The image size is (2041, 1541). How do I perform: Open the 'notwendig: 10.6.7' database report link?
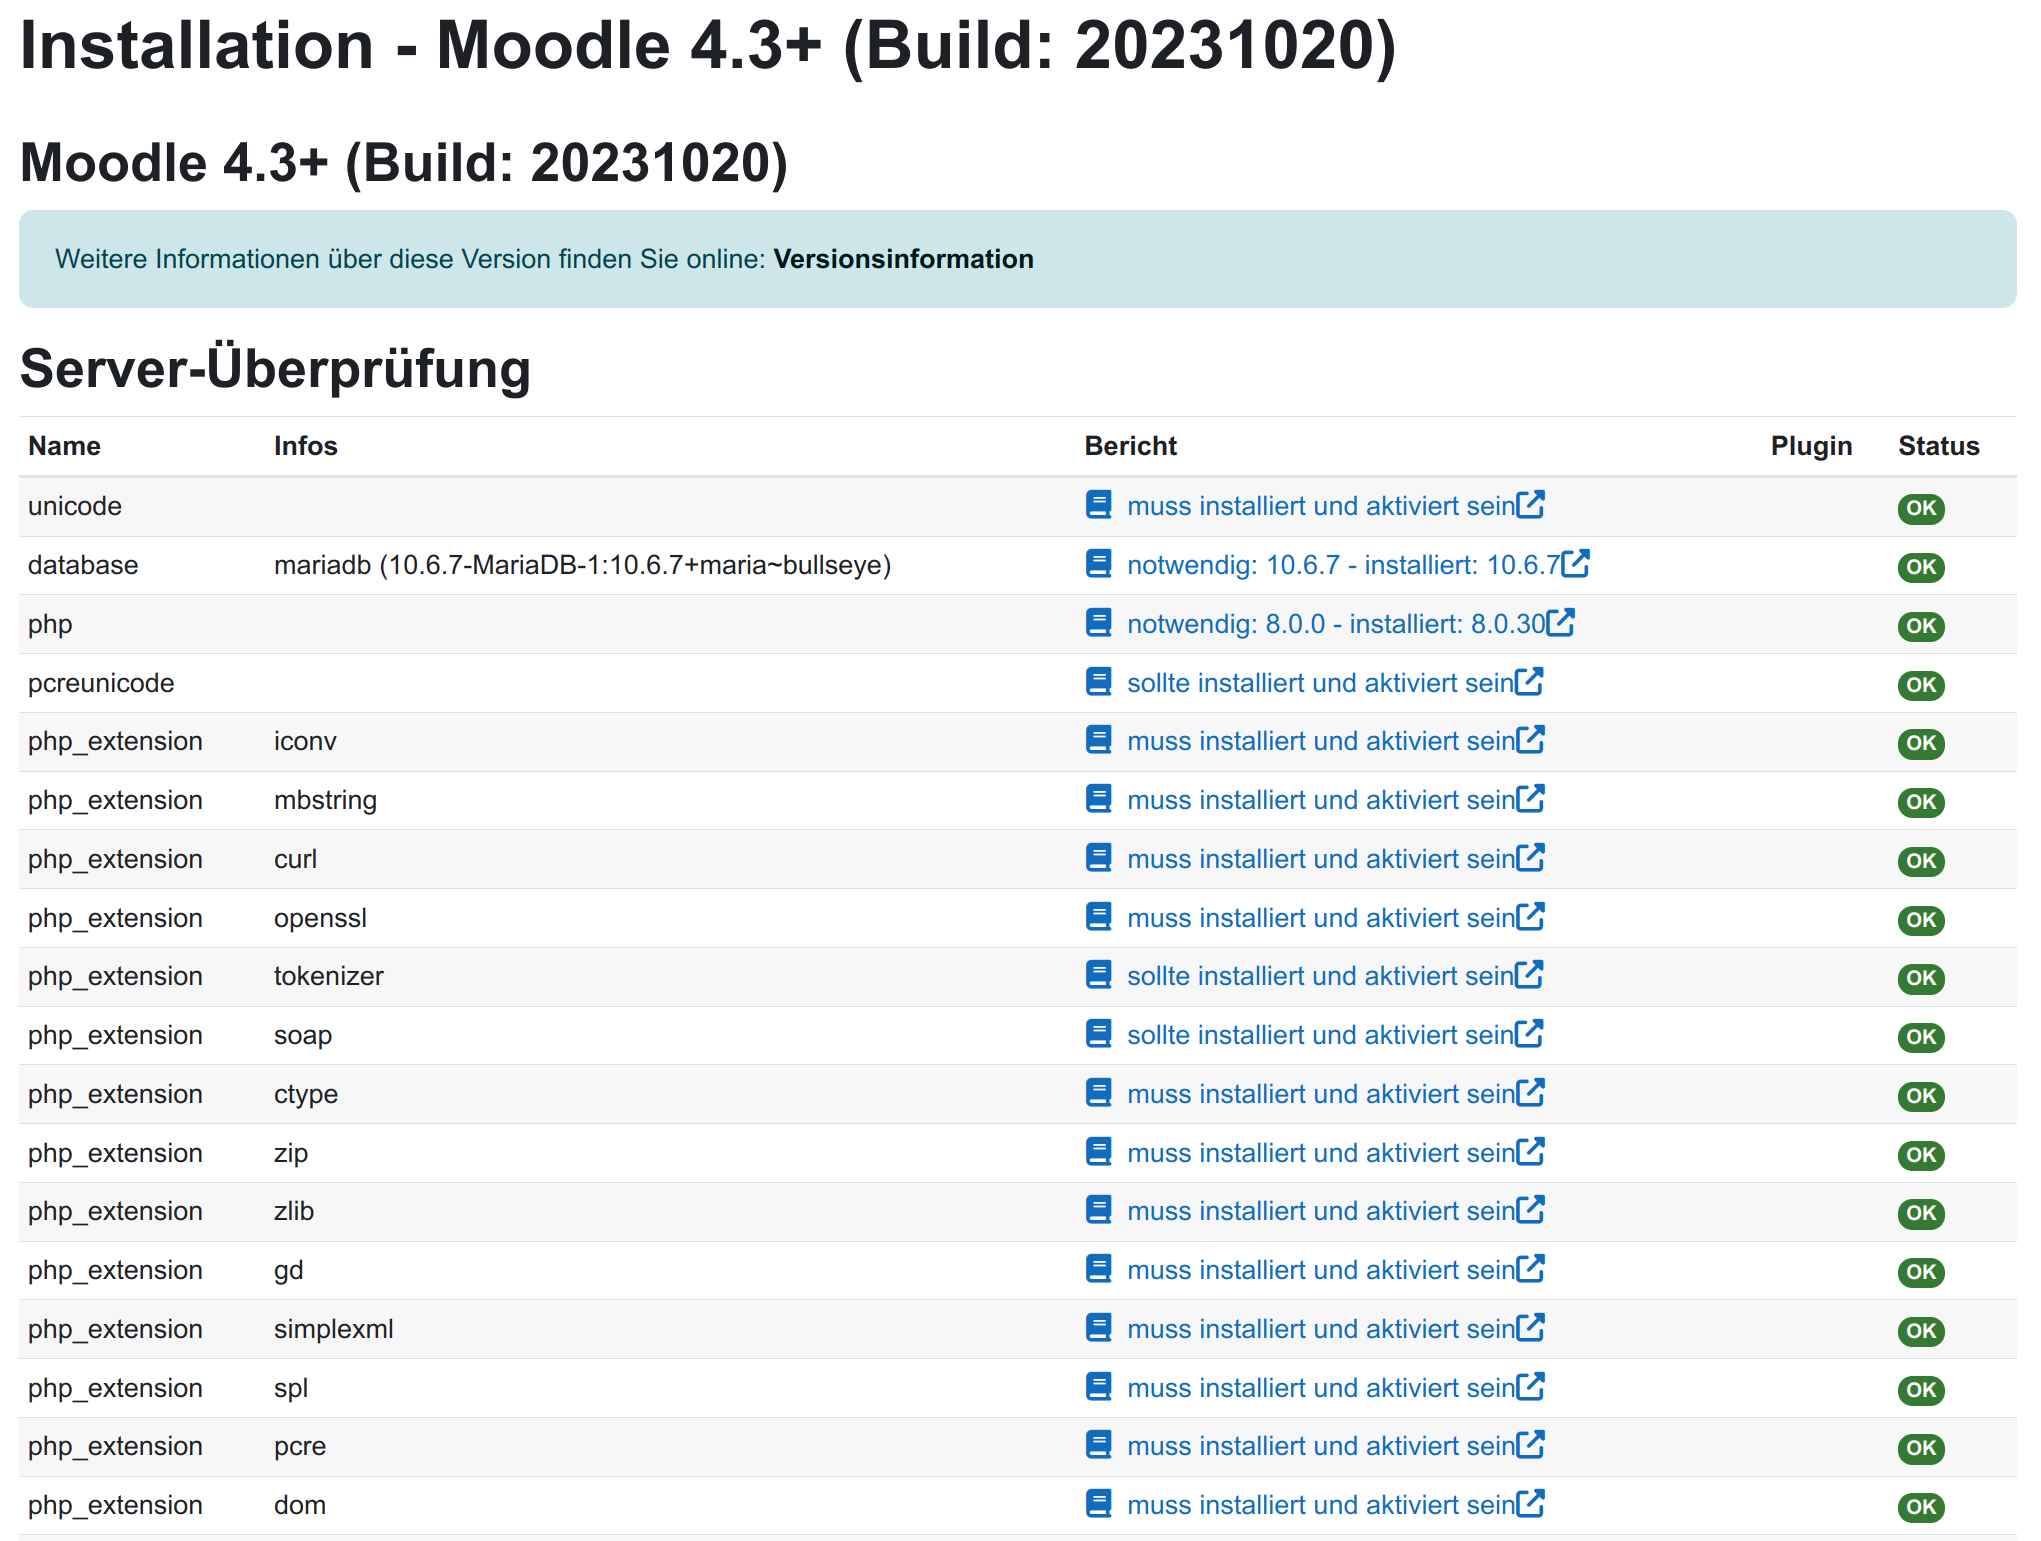point(1342,565)
